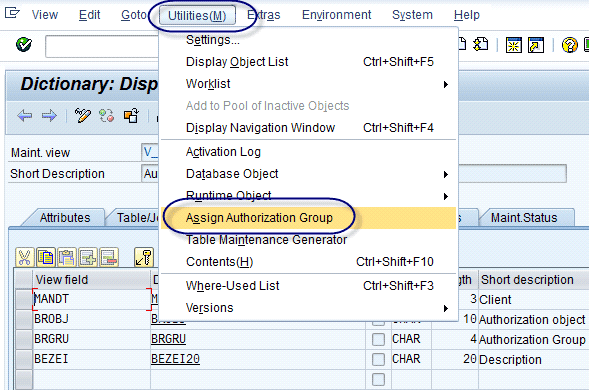Expand the Worklist submenu arrow

tap(446, 85)
